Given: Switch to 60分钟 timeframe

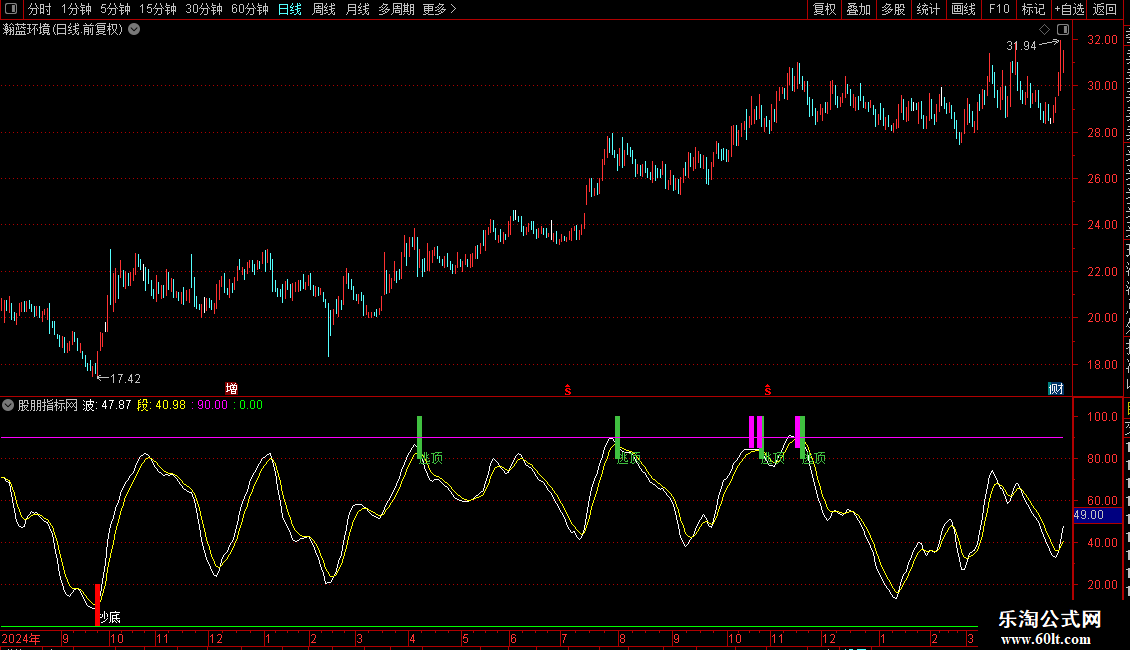Looking at the screenshot, I should [249, 9].
